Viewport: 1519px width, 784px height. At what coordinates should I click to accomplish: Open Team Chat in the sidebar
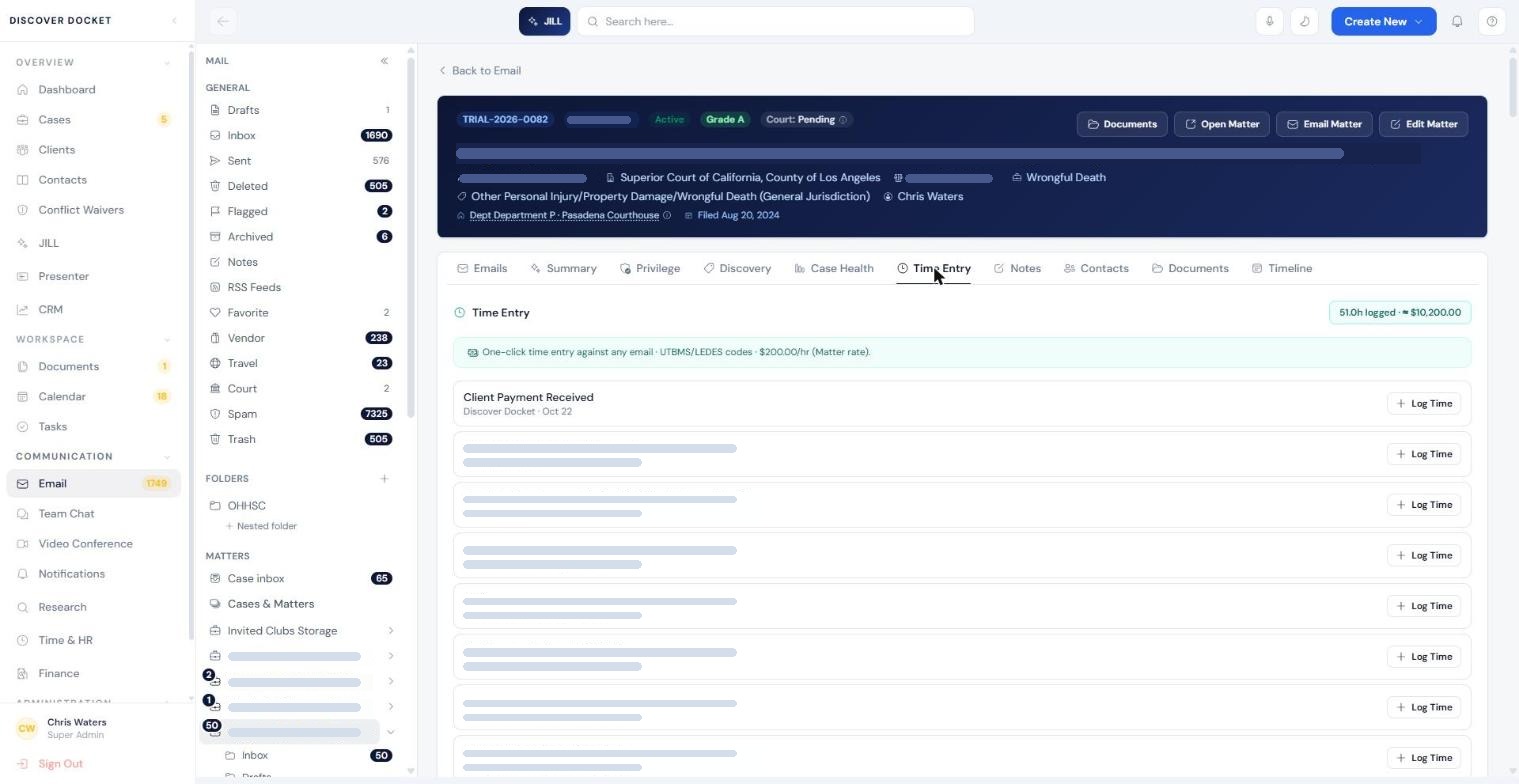66,514
